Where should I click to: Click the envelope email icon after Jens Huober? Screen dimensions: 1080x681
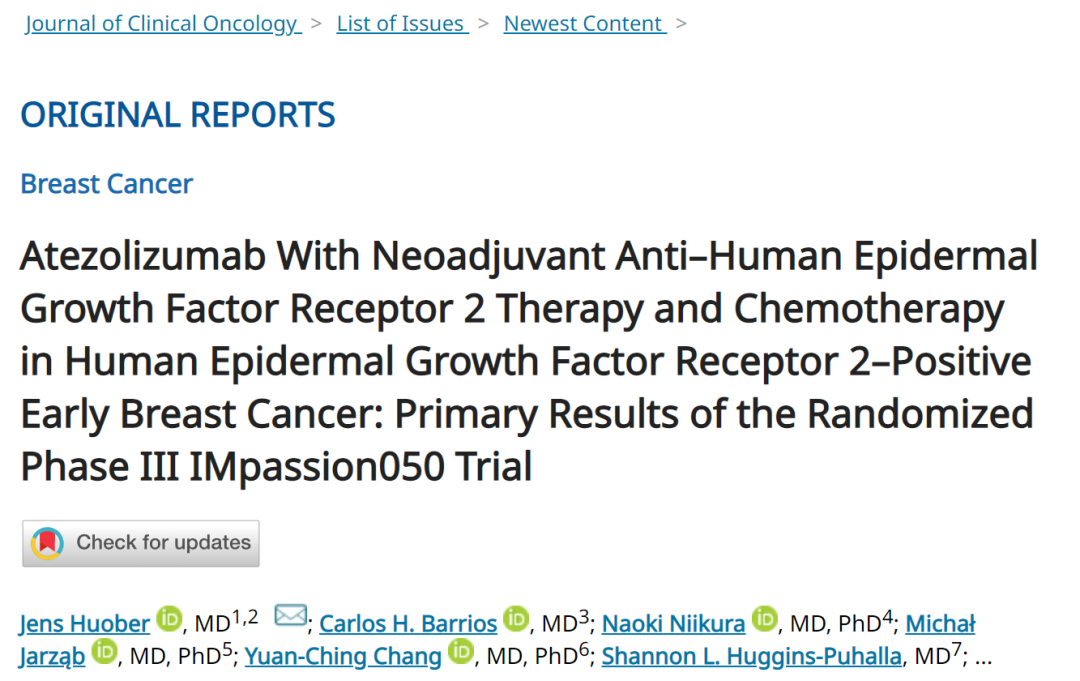click(x=291, y=615)
